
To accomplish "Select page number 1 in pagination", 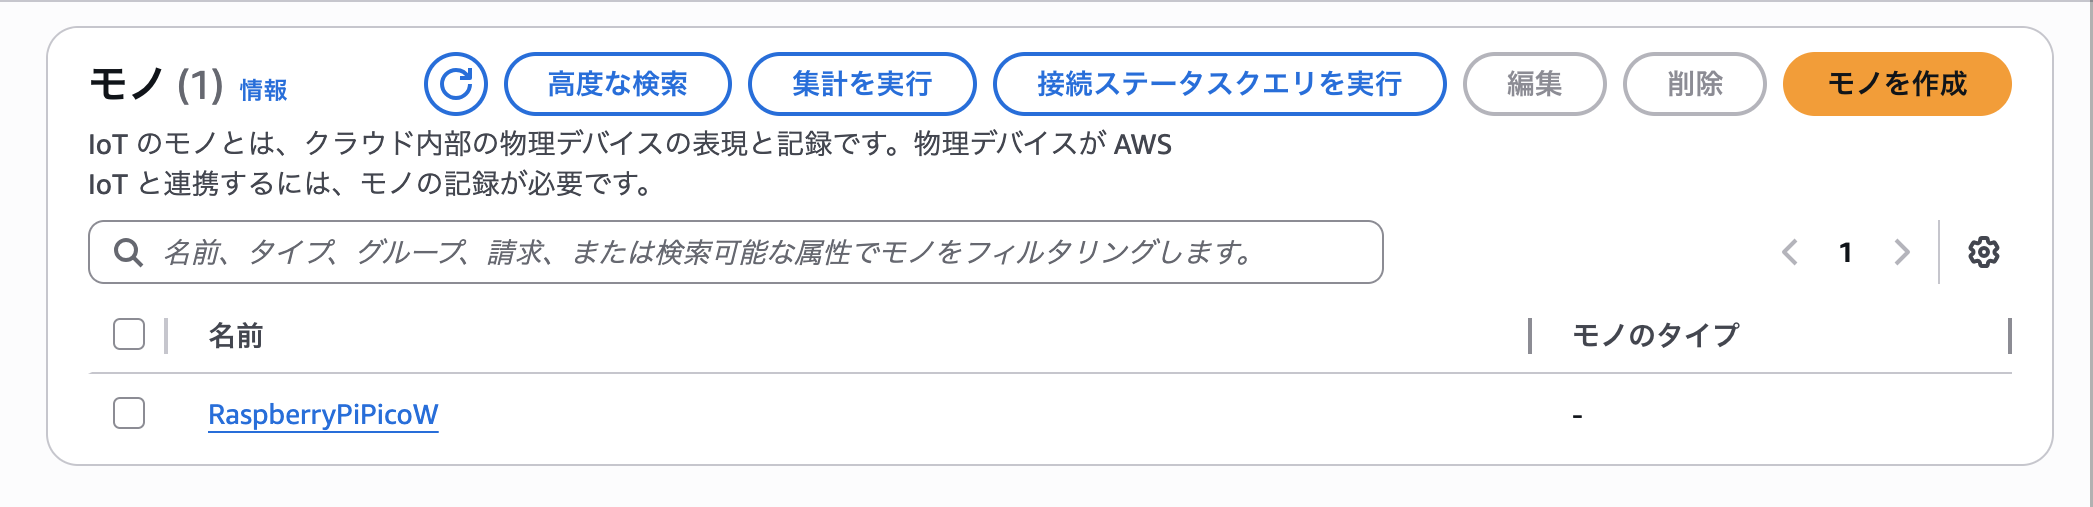I will coord(1846,252).
